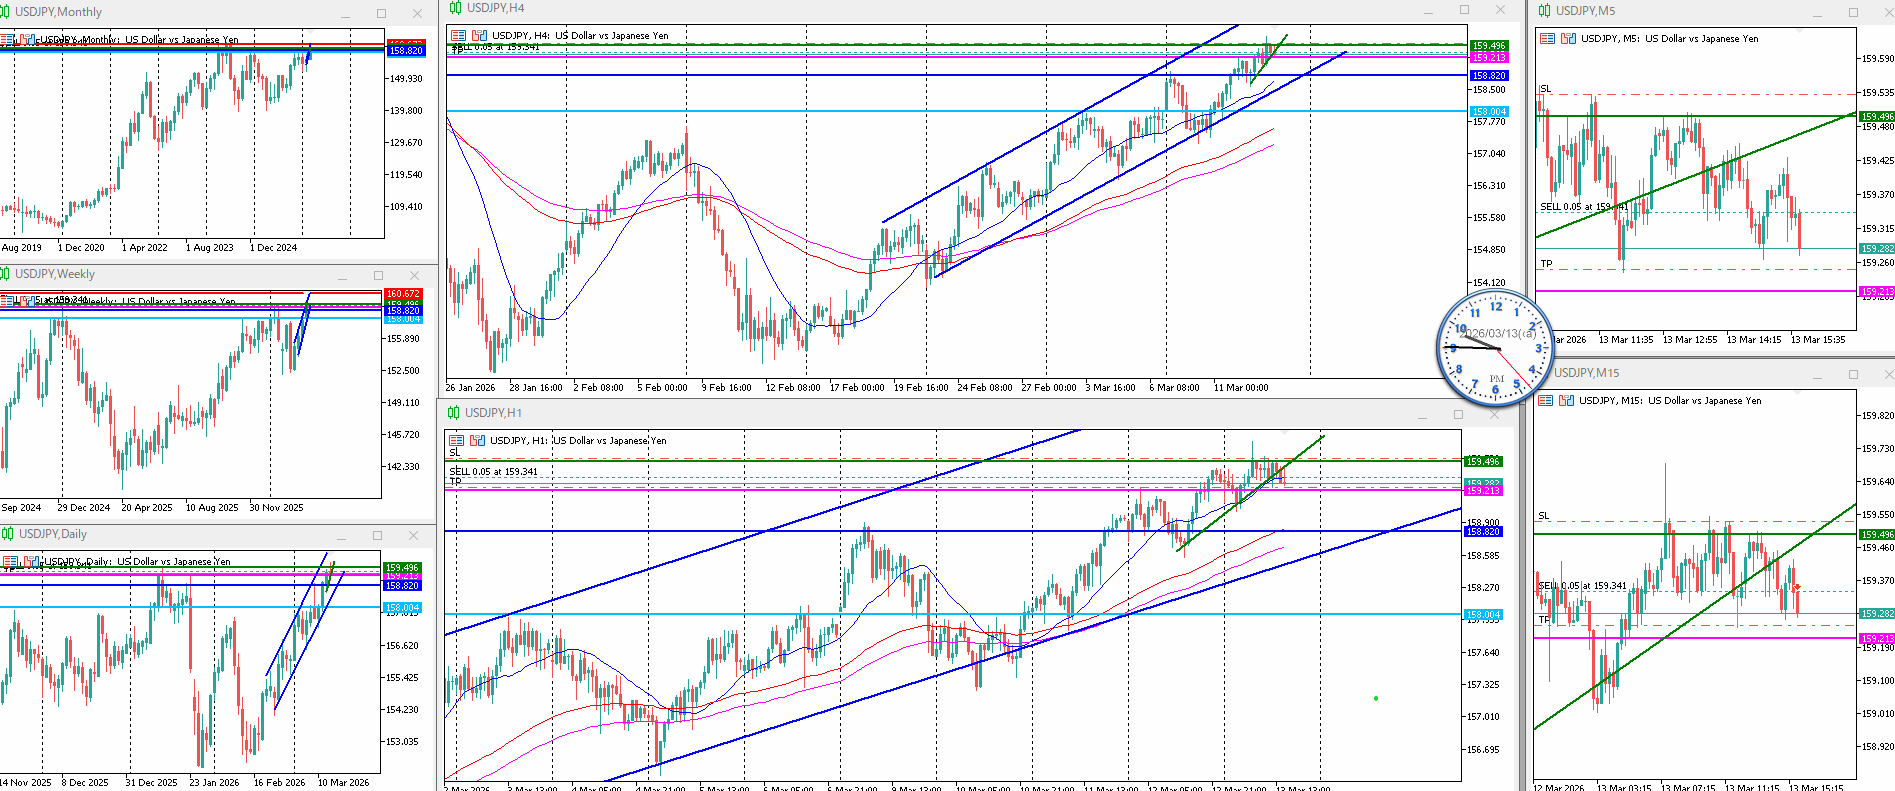Maximize the USDJPY,Daily chart window
The width and height of the screenshot is (1895, 791).
tap(377, 536)
